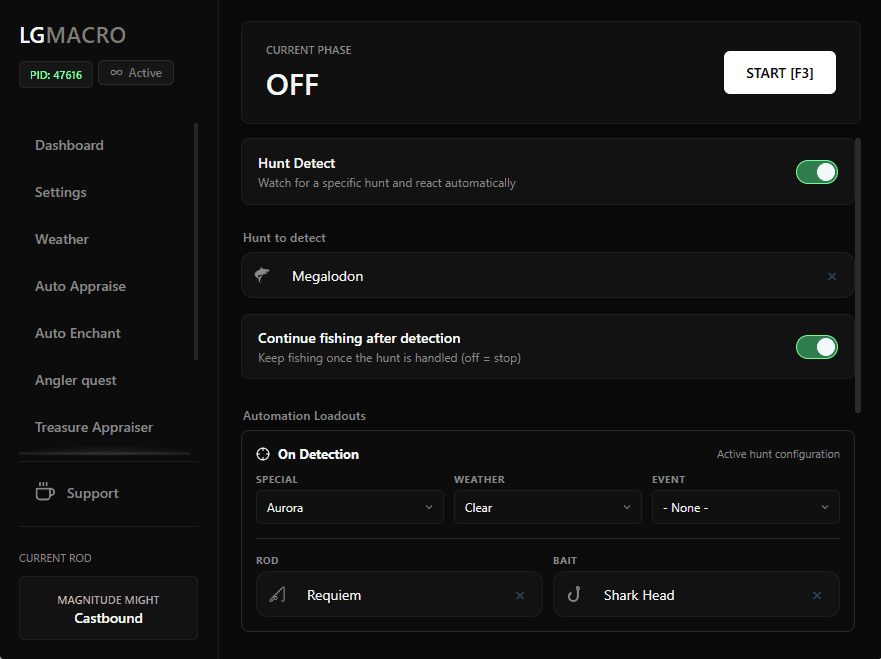Click the hook icon beside Shark Head

pos(574,594)
